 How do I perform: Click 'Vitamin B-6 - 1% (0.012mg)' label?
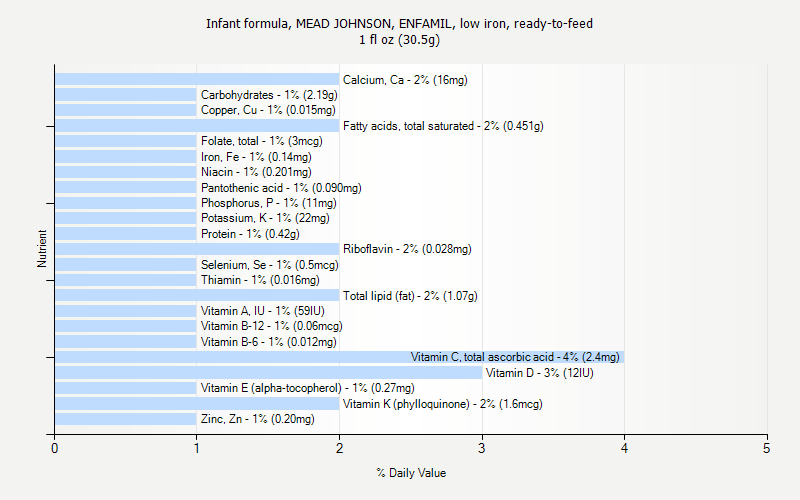click(268, 342)
